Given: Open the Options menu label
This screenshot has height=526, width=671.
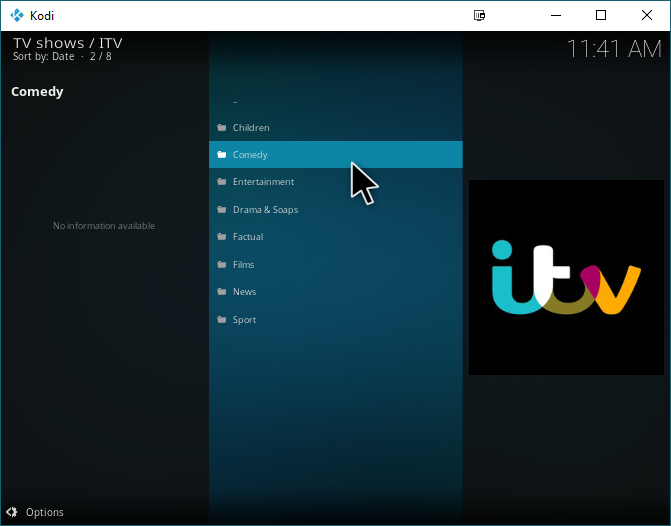Looking at the screenshot, I should 45,512.
